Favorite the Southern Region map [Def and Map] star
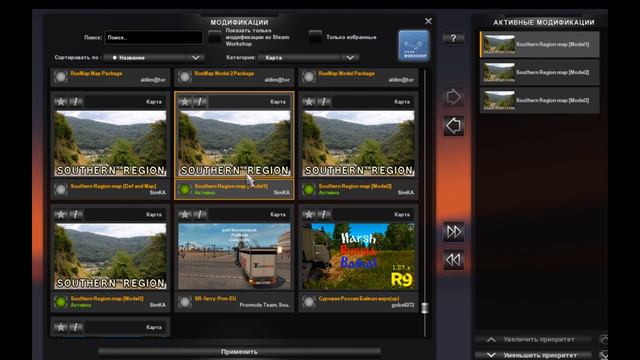 point(61,102)
